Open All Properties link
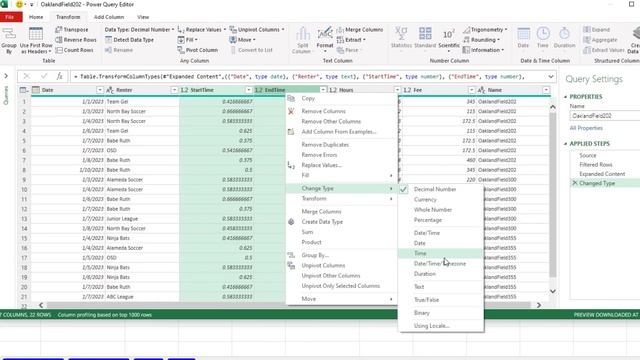 (586, 128)
